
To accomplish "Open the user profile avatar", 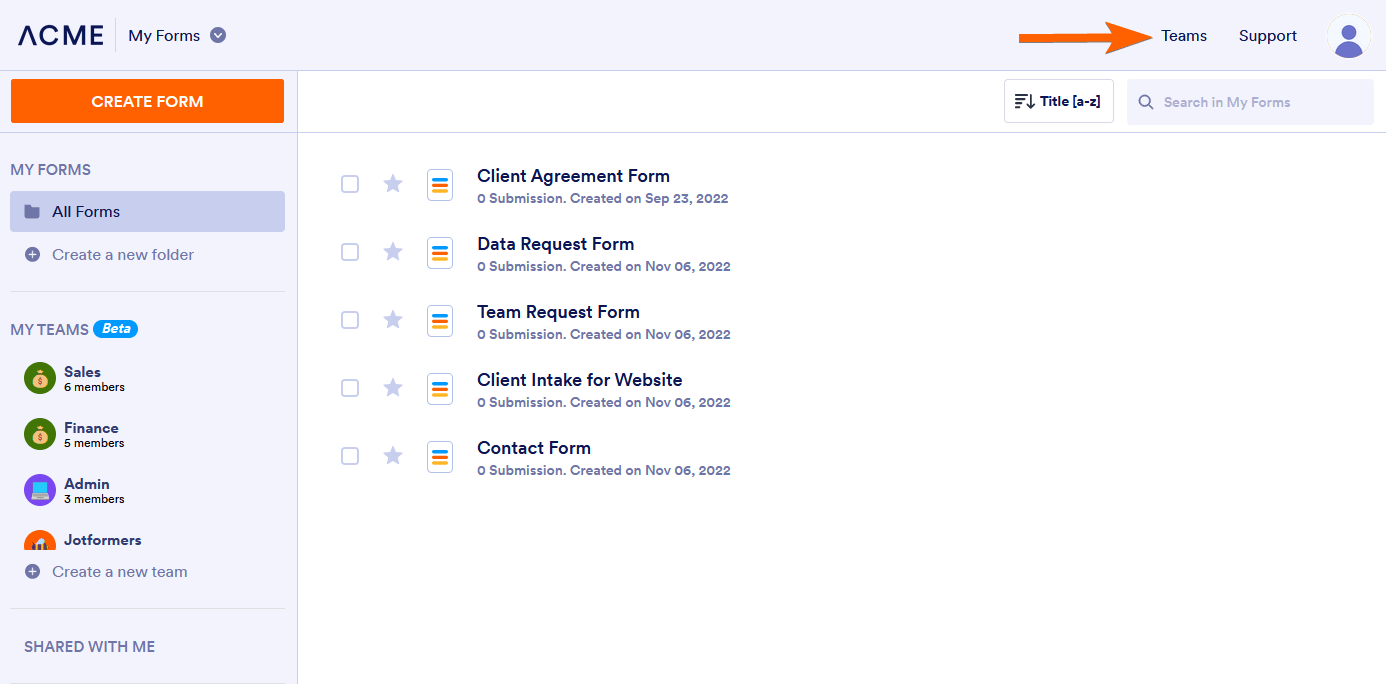I will click(1348, 37).
